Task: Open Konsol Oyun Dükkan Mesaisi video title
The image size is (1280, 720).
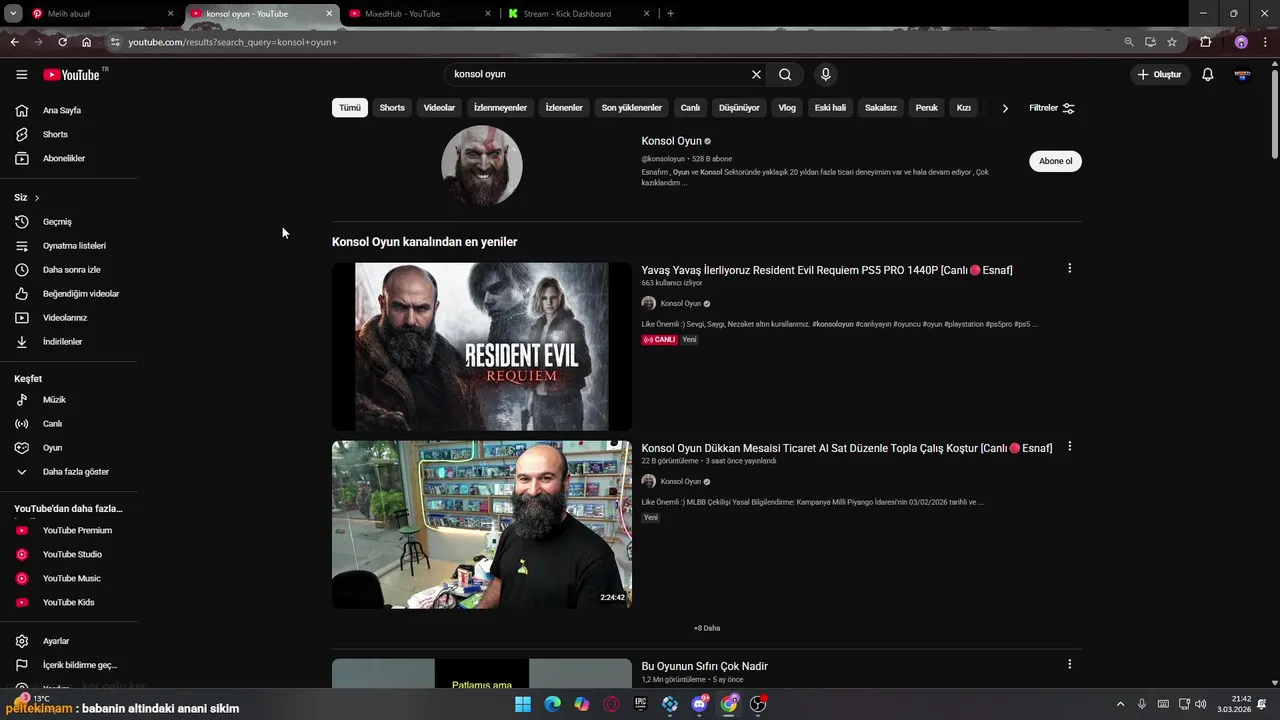Action: click(x=847, y=448)
